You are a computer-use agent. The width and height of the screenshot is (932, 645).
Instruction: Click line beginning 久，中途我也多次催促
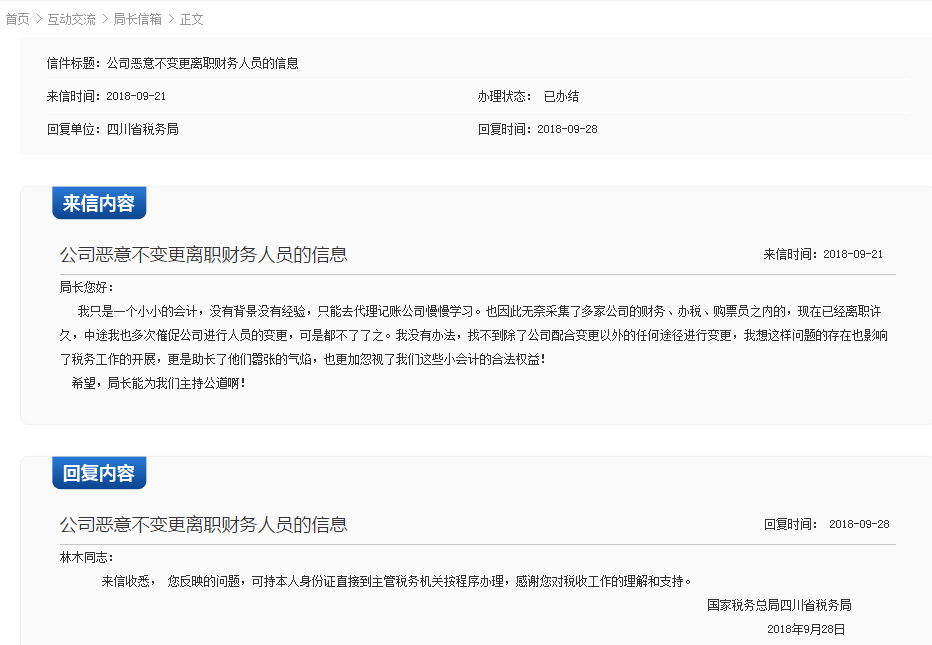(x=474, y=335)
